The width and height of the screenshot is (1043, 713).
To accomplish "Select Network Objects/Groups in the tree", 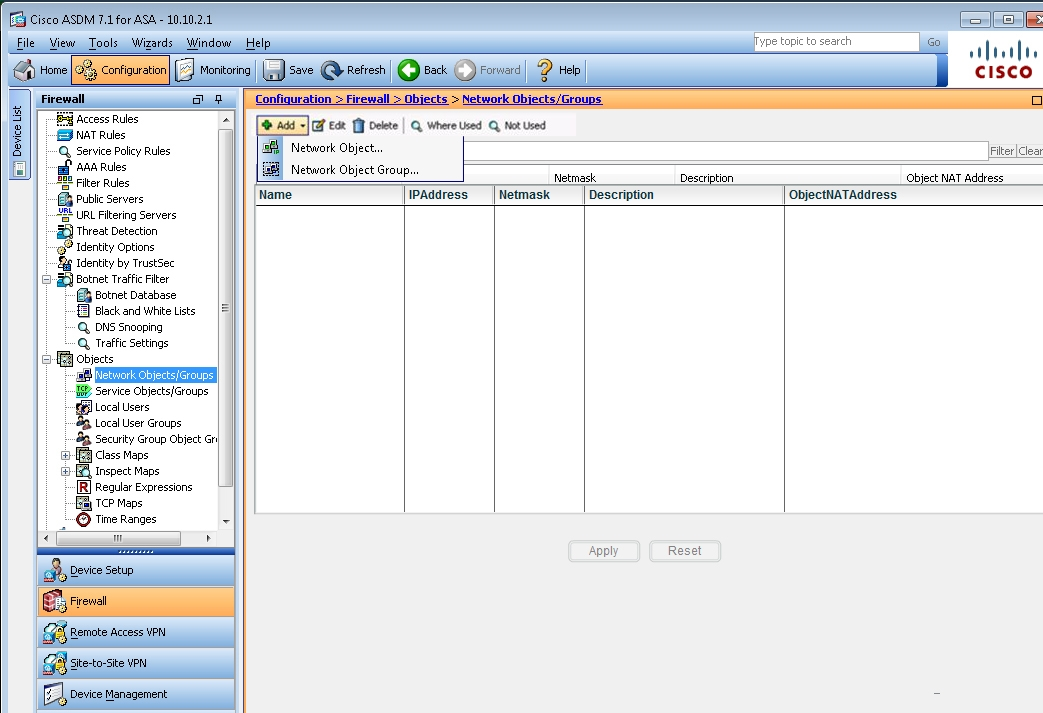I will tap(154, 375).
